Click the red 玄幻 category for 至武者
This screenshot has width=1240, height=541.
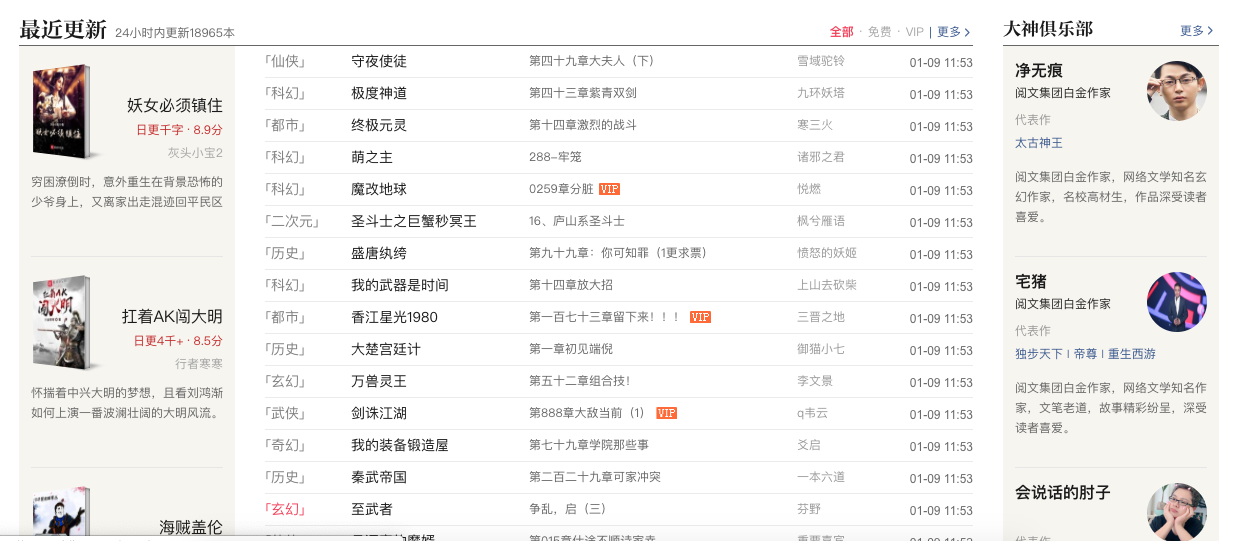(285, 509)
